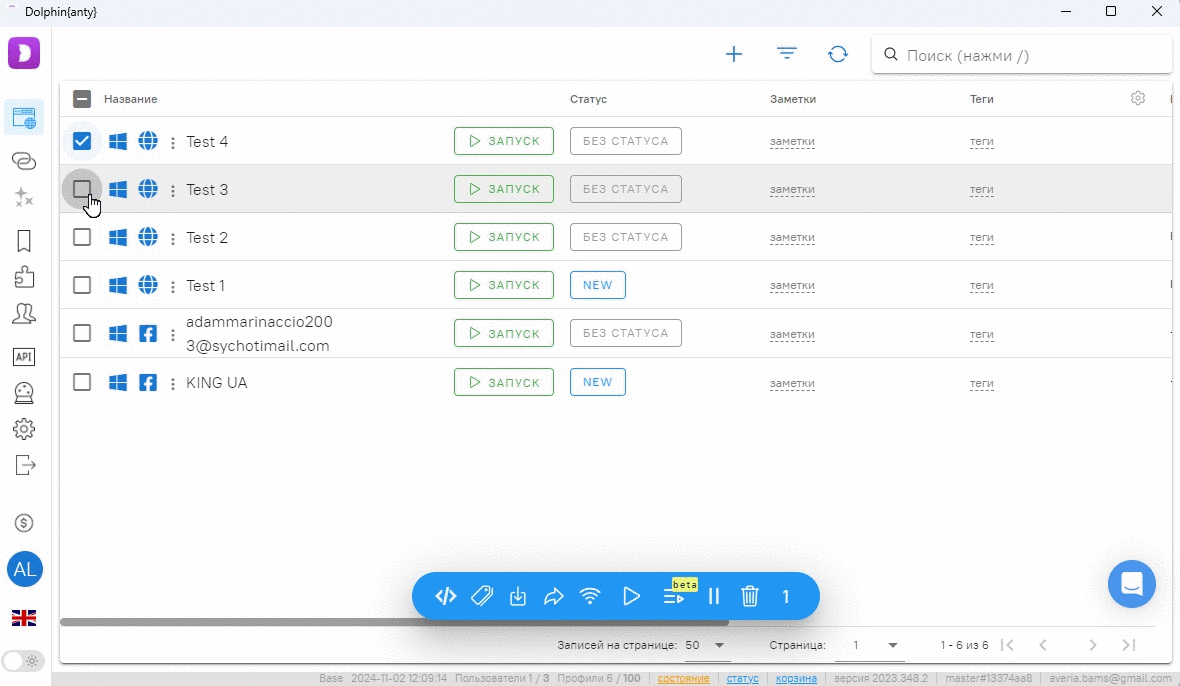This screenshot has height=686, width=1180.
Task: Toggle the dark mode switch
Action: tap(23, 661)
